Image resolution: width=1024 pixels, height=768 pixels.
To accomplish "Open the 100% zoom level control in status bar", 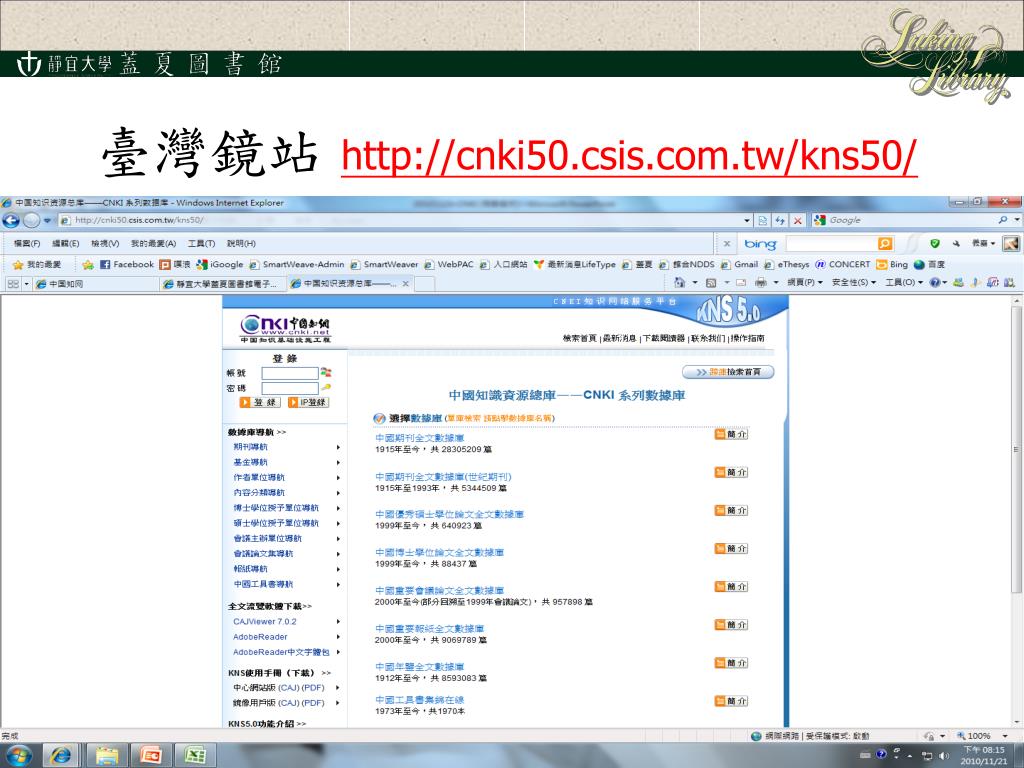I will (x=983, y=736).
